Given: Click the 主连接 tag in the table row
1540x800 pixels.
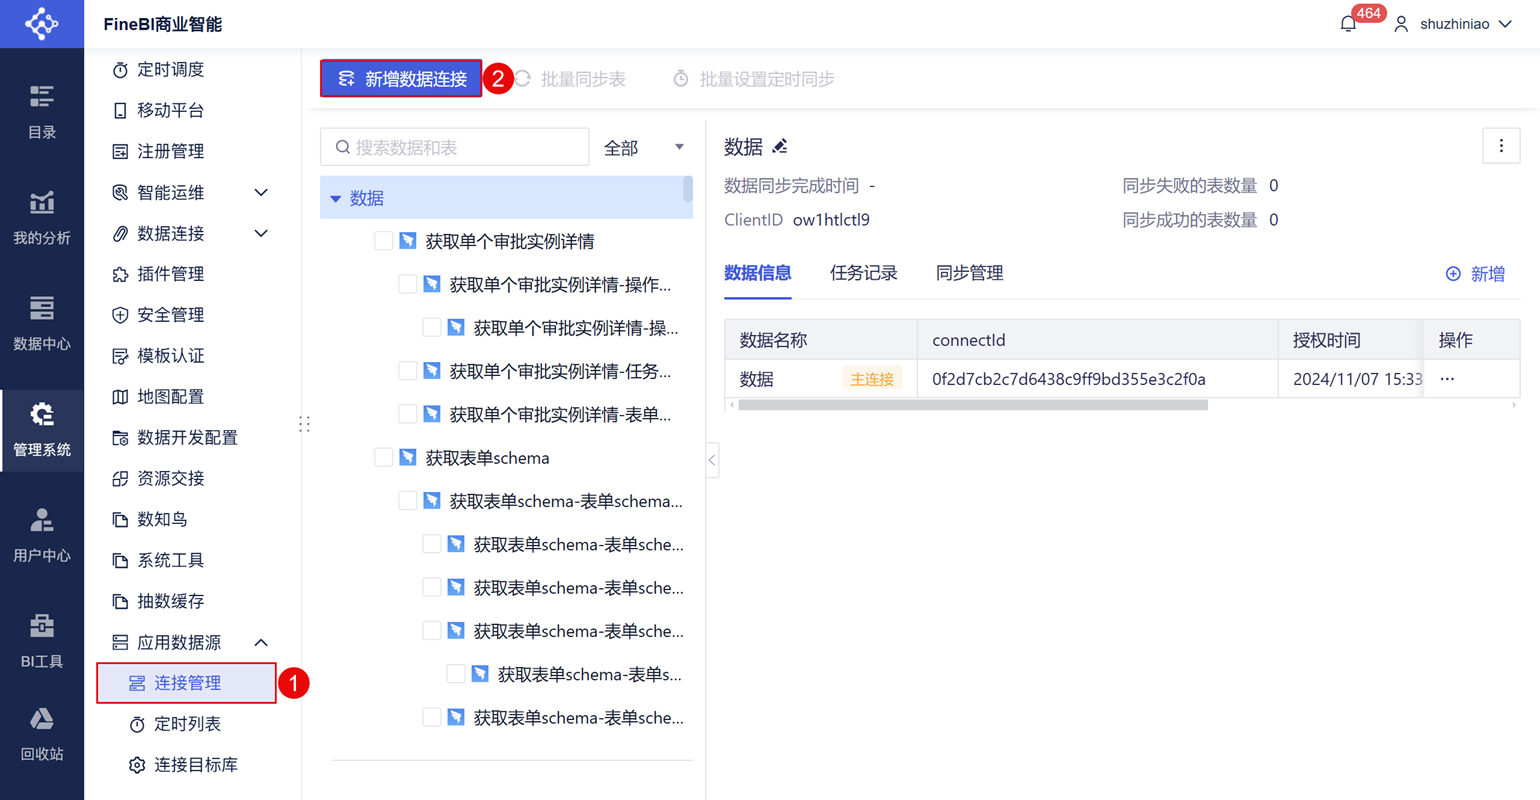Looking at the screenshot, I should (x=872, y=379).
